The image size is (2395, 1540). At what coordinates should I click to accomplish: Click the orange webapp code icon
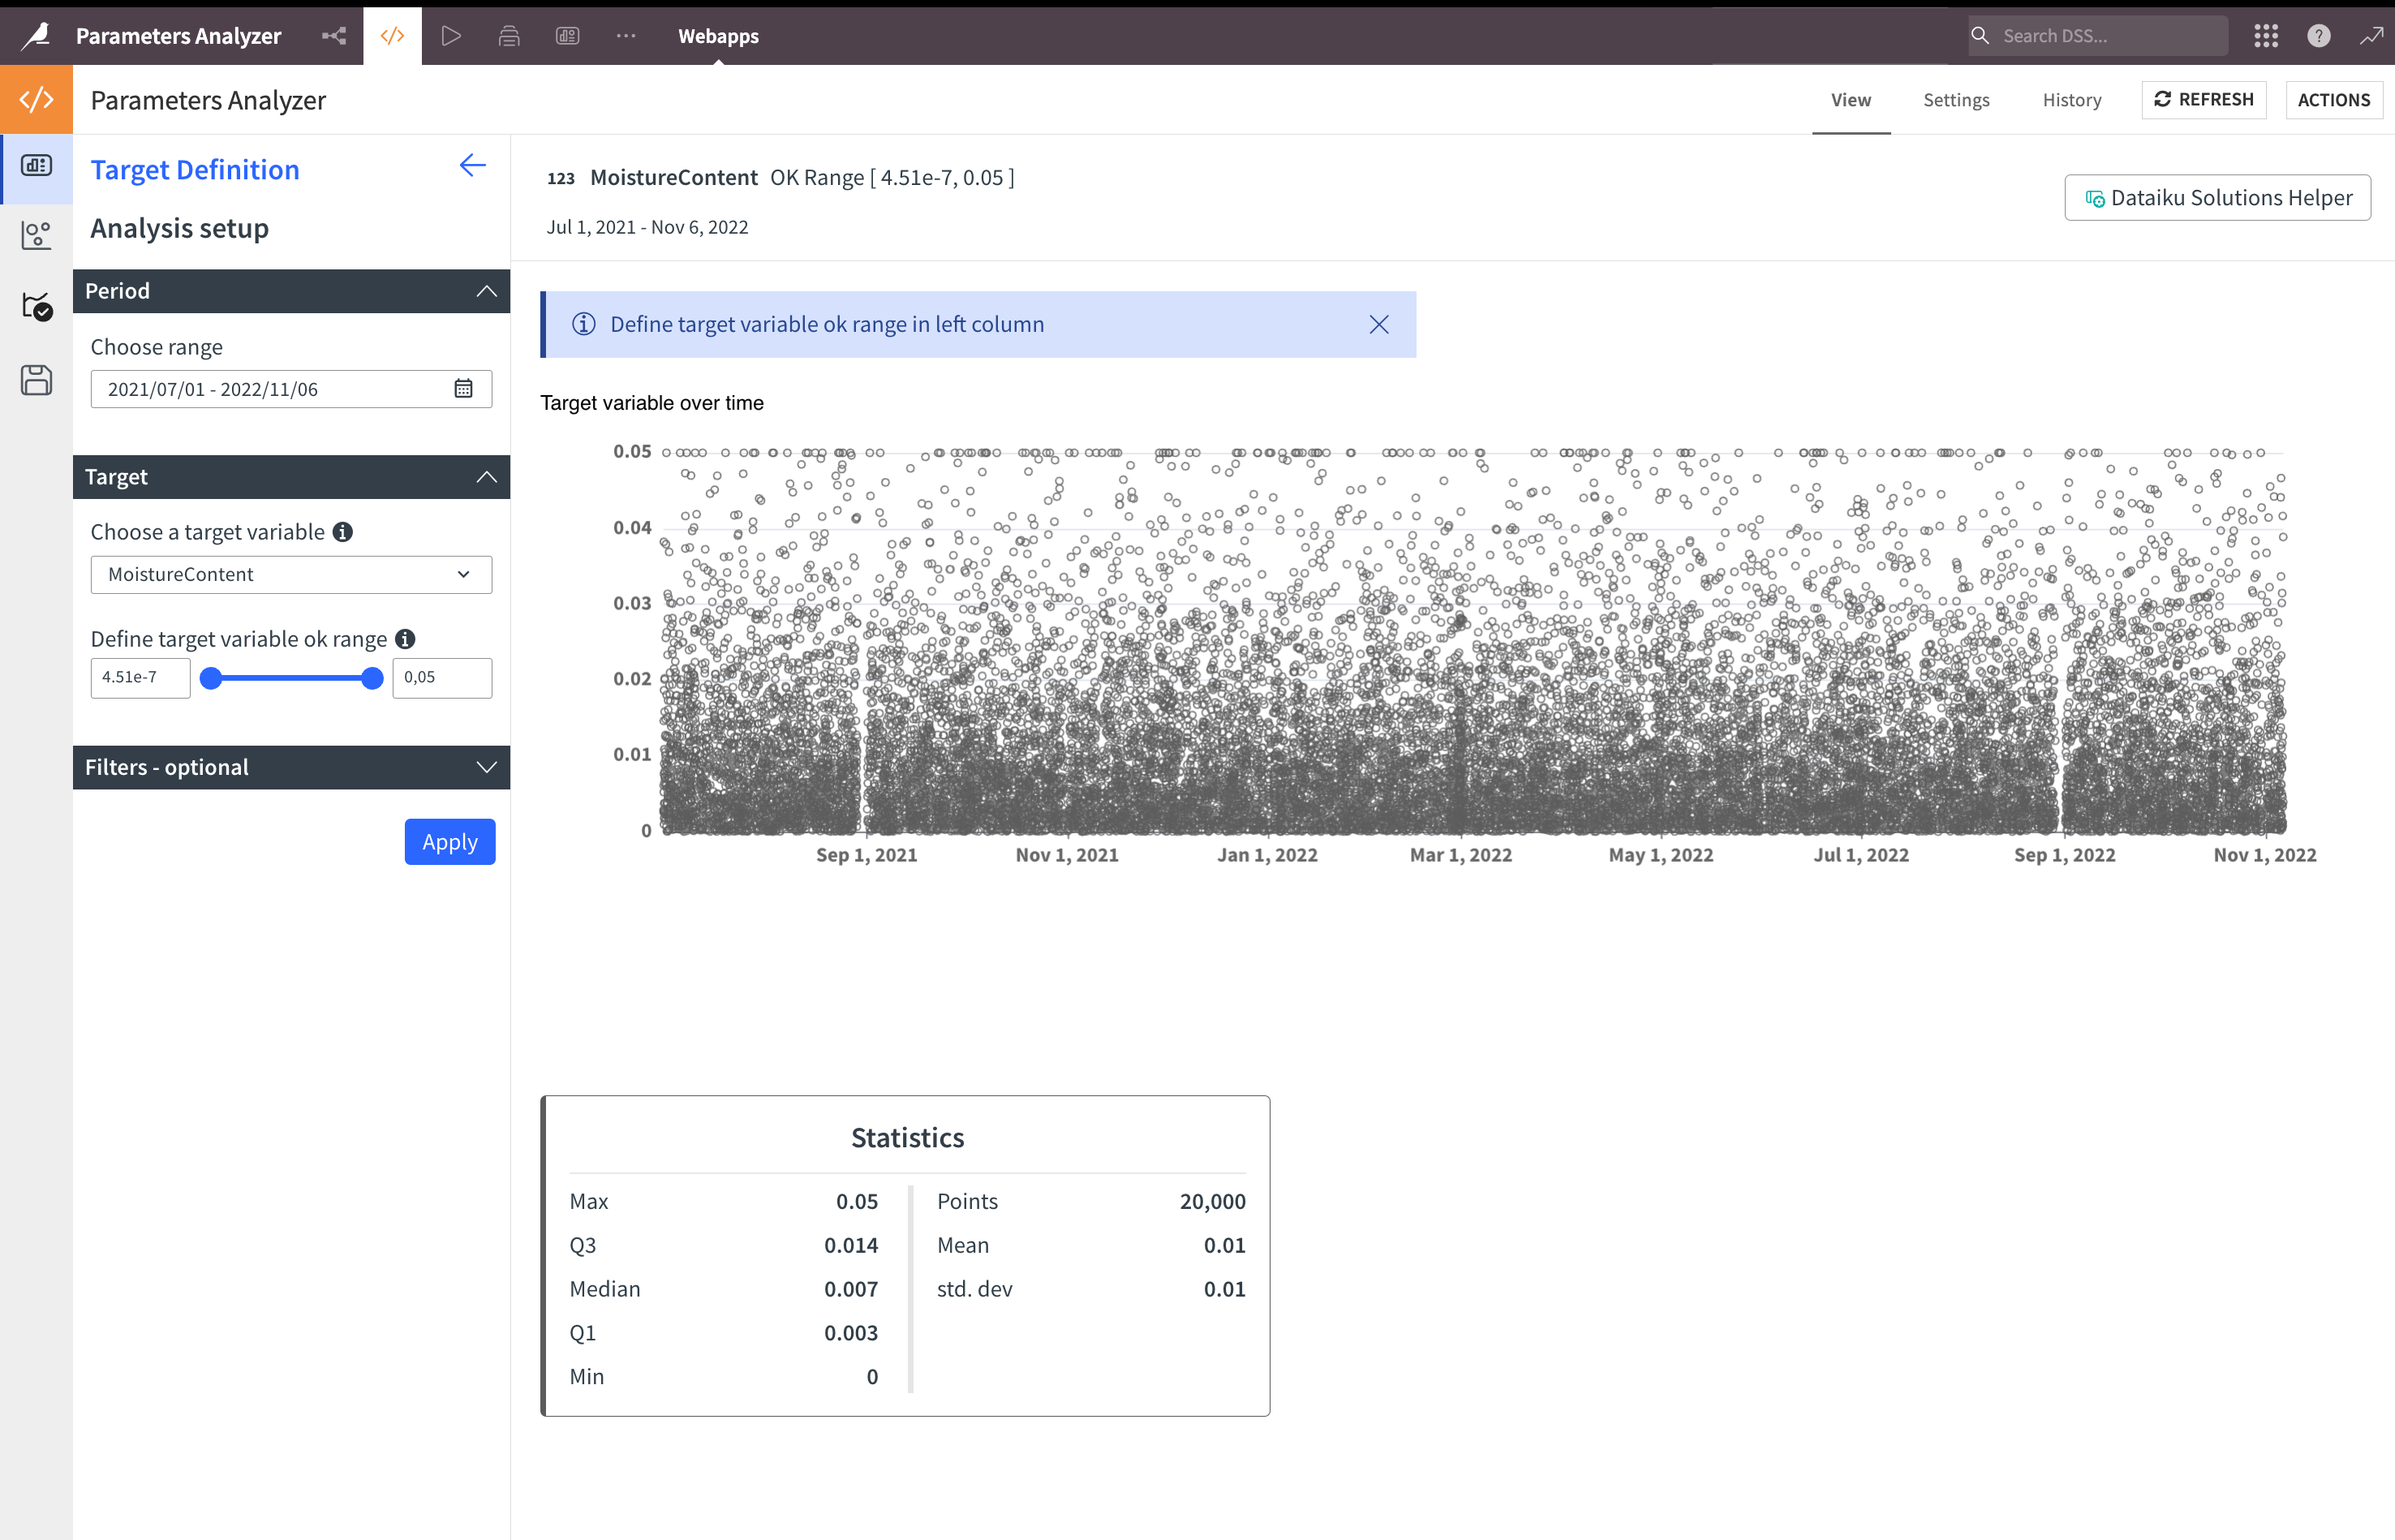point(36,100)
